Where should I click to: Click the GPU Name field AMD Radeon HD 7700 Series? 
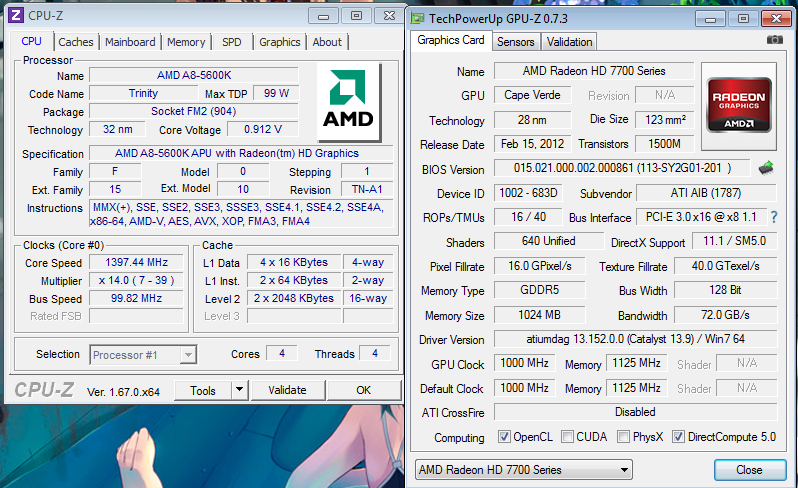click(594, 71)
